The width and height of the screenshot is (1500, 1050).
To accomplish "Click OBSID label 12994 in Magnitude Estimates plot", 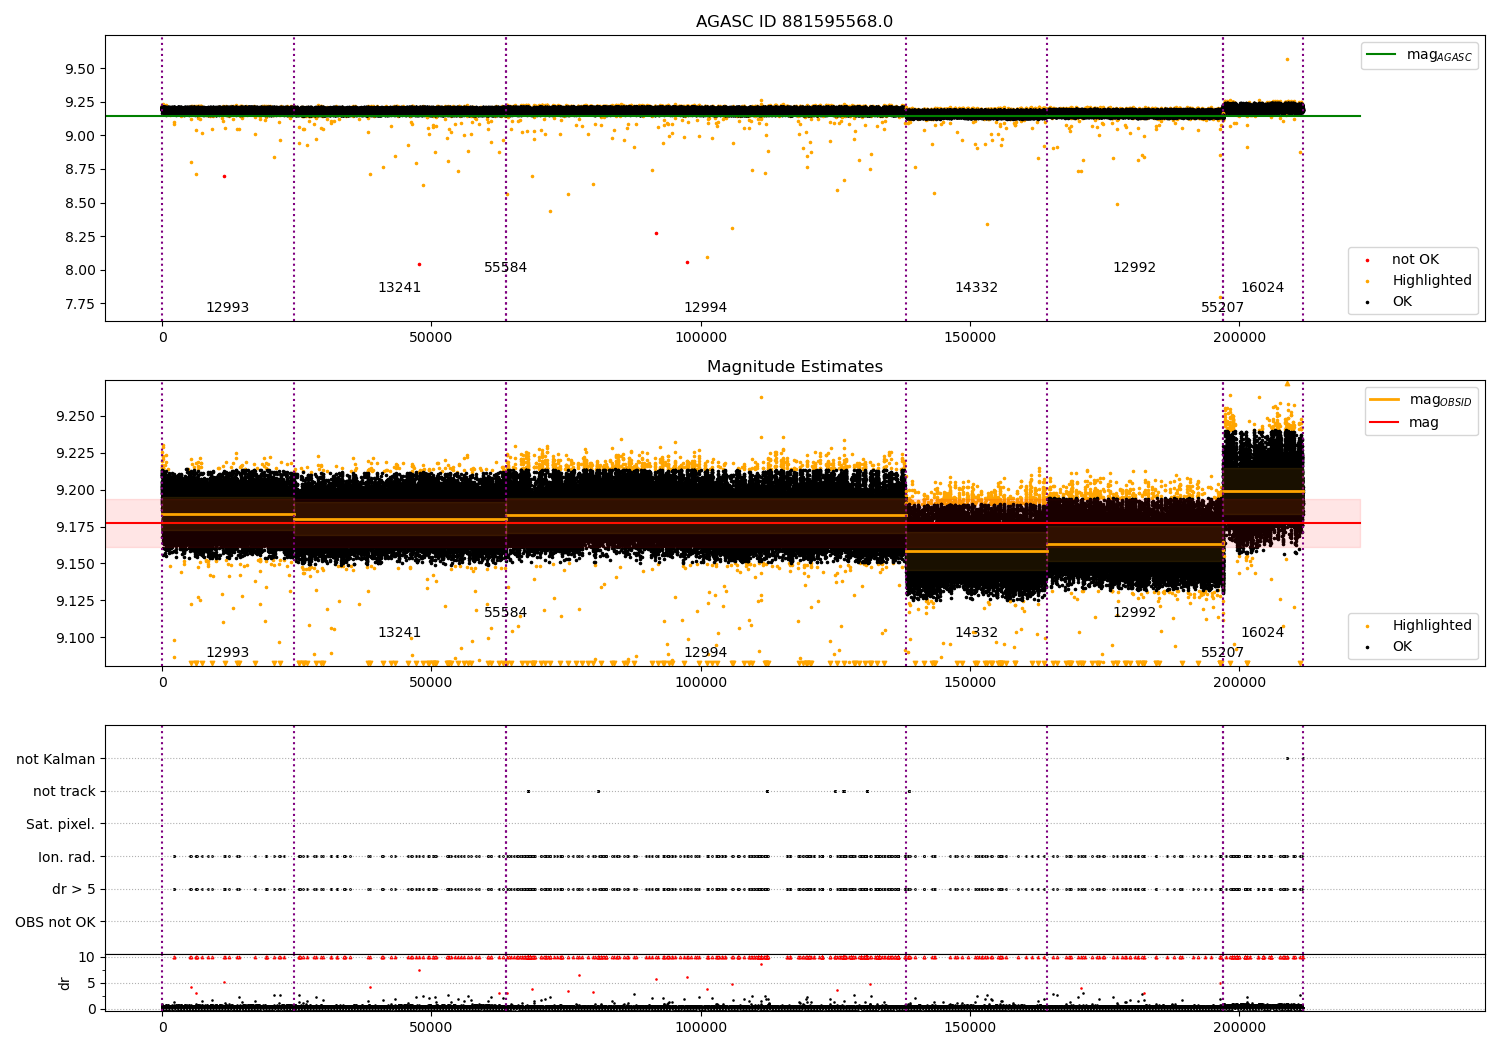I will [705, 653].
